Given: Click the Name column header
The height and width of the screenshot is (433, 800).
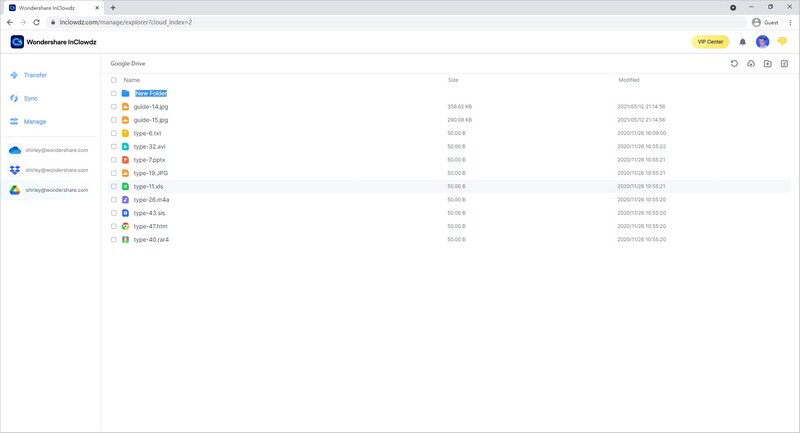Looking at the screenshot, I should point(132,80).
